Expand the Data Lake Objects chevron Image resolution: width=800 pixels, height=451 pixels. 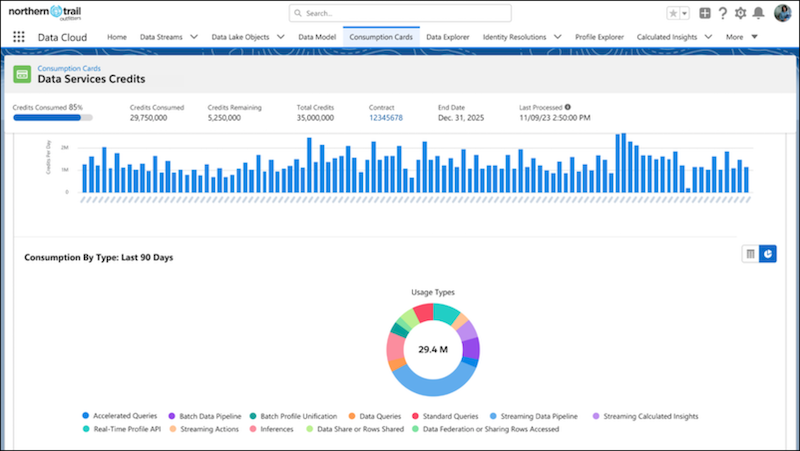click(281, 37)
